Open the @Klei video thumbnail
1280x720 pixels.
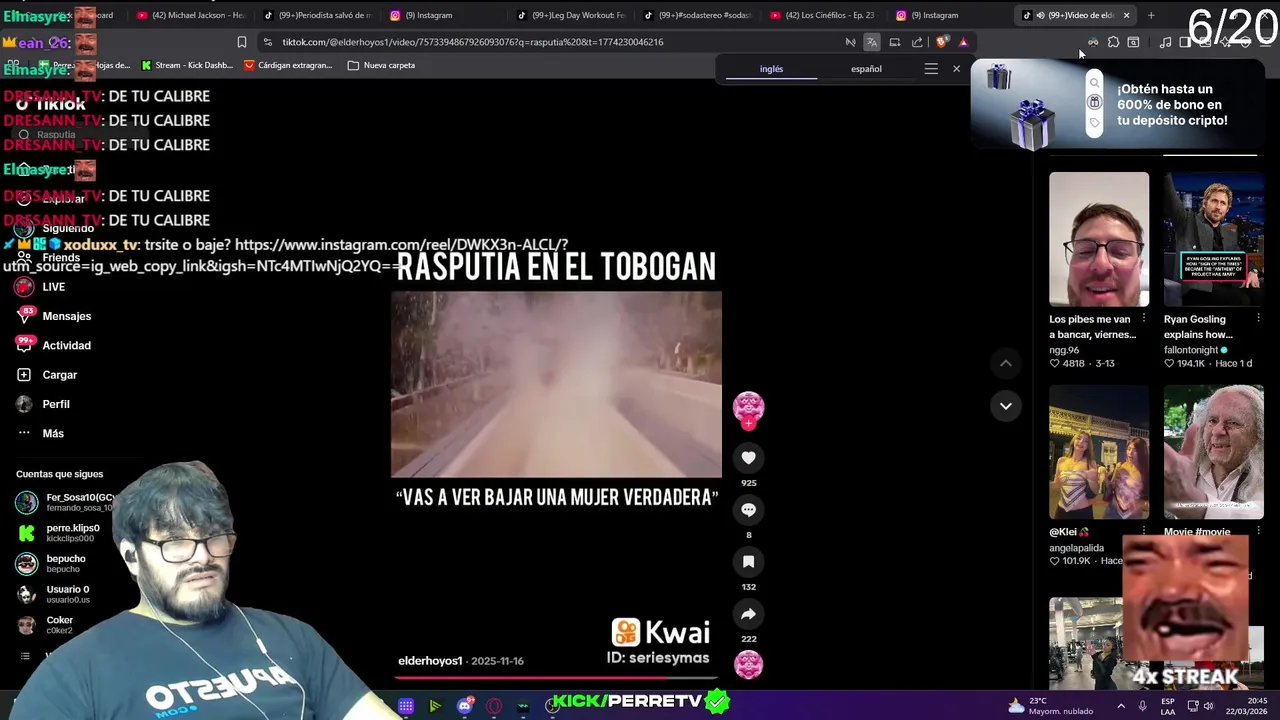1099,452
